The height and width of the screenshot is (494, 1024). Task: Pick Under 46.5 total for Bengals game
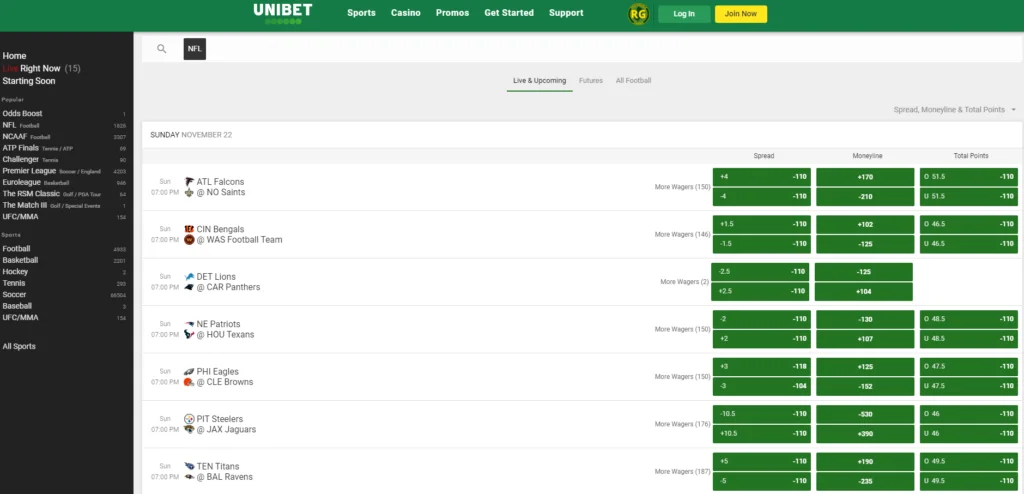968,244
